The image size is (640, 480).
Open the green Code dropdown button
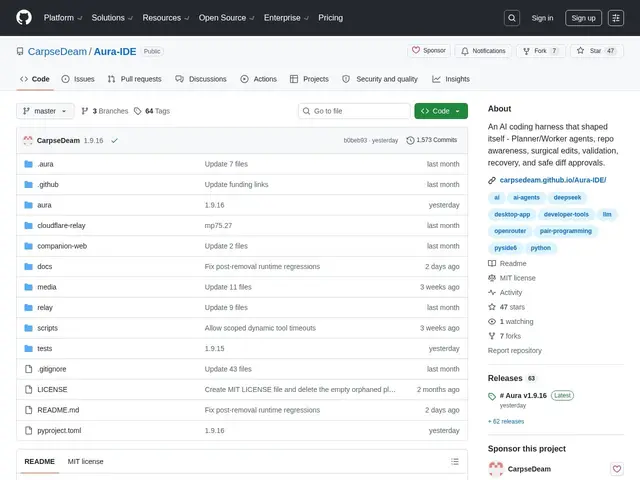[x=441, y=111]
